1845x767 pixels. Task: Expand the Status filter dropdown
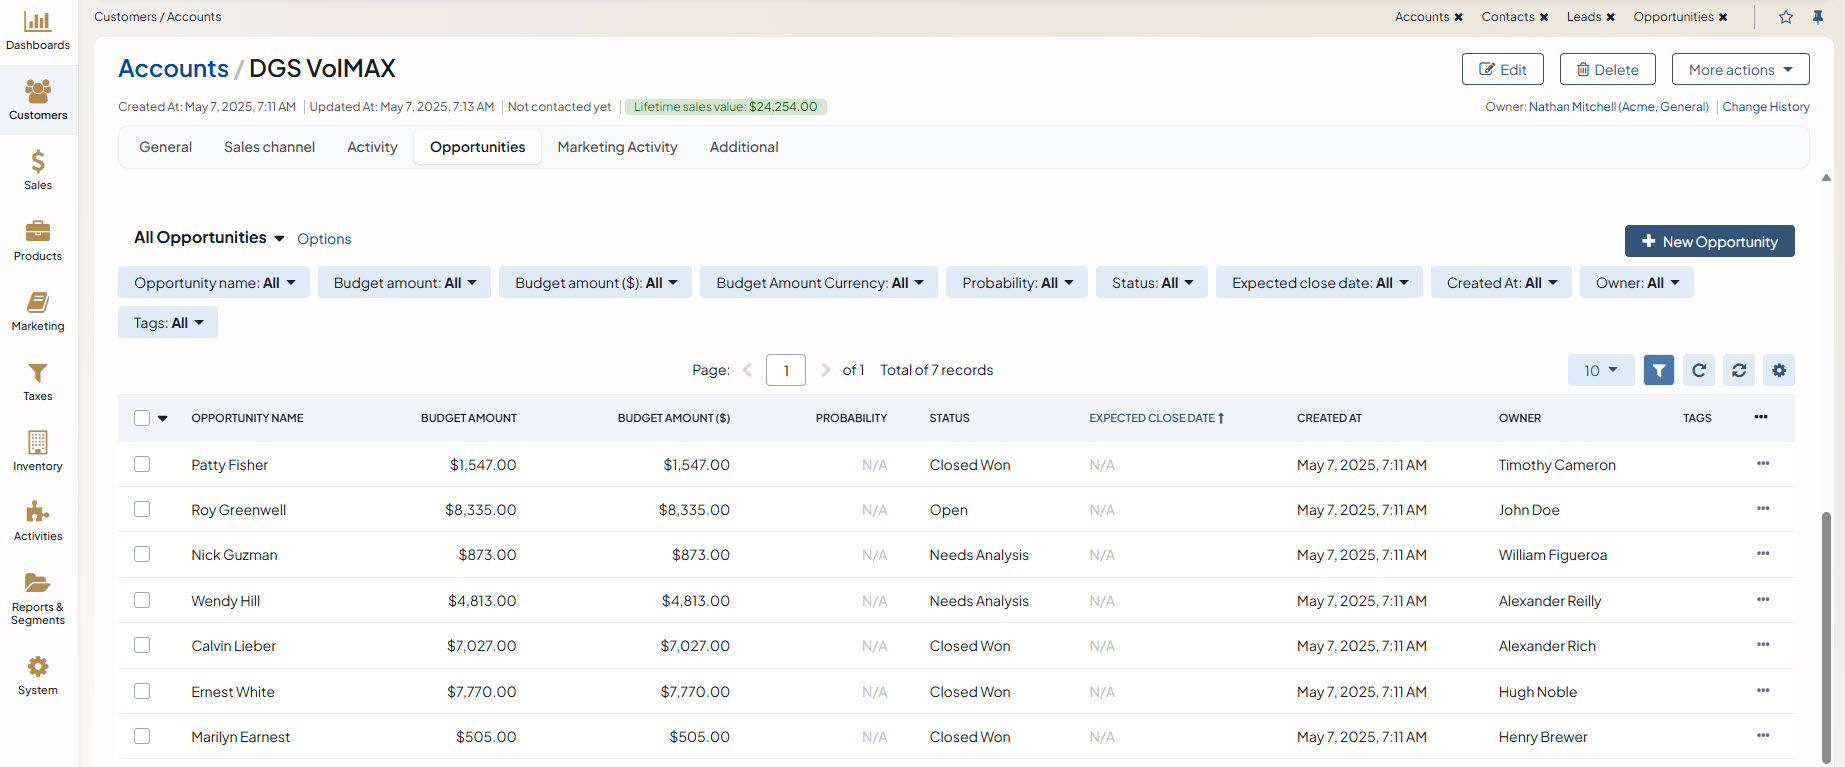click(x=1152, y=283)
